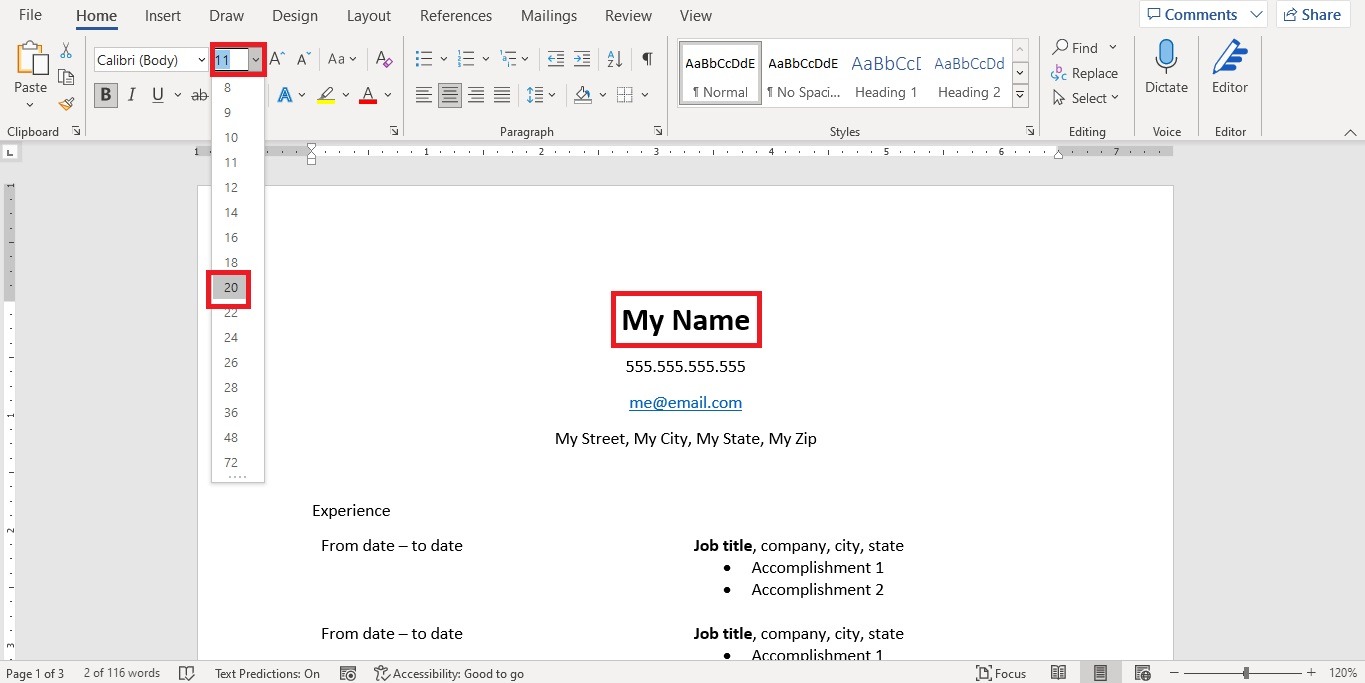Open the Clipboard pane launcher
This screenshot has height=683, width=1365.
click(x=77, y=131)
